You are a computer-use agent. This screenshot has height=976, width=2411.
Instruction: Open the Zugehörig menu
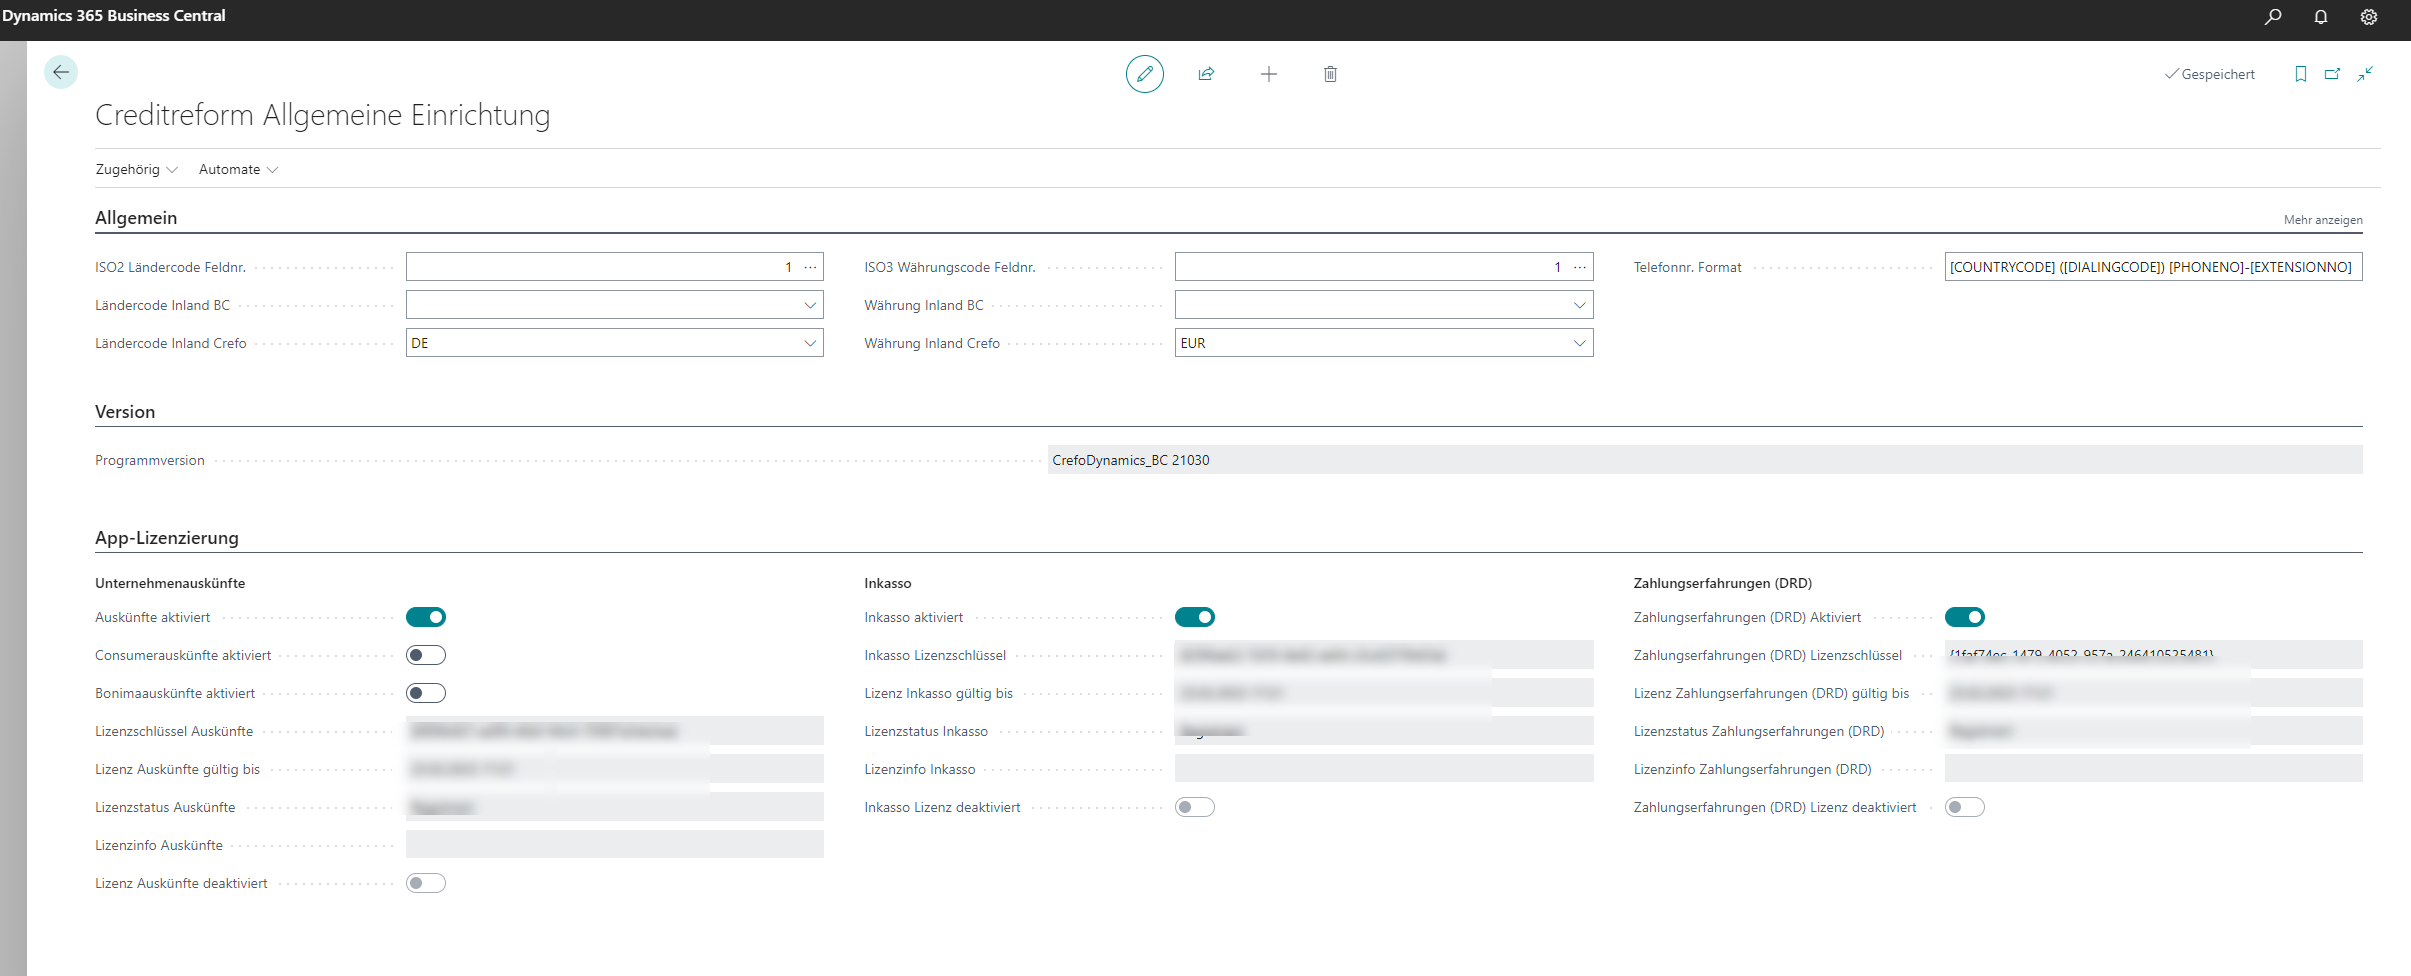click(136, 169)
